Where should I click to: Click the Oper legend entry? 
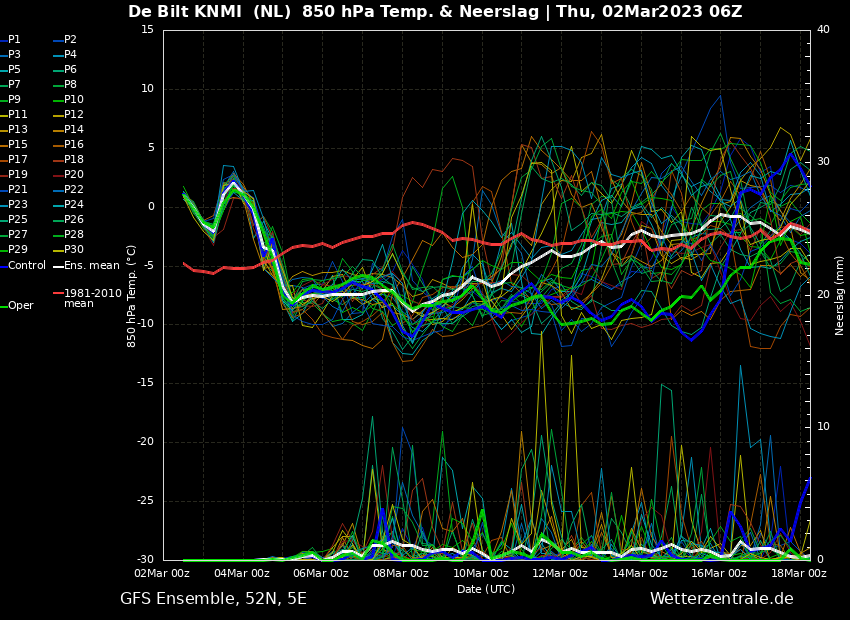(21, 305)
